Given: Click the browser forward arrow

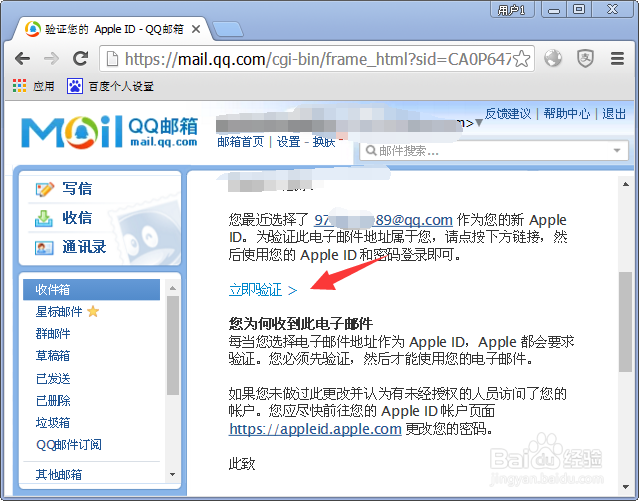Looking at the screenshot, I should tap(51, 59).
